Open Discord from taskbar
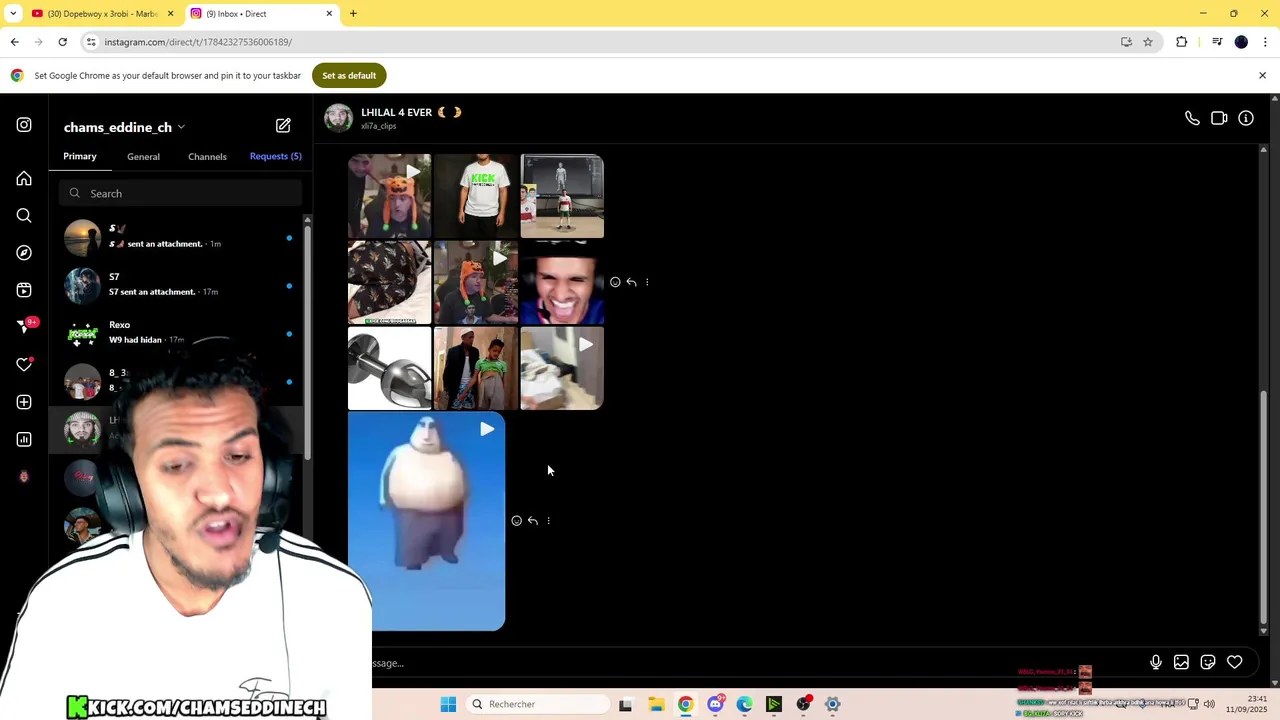This screenshot has width=1280, height=720. (715, 704)
